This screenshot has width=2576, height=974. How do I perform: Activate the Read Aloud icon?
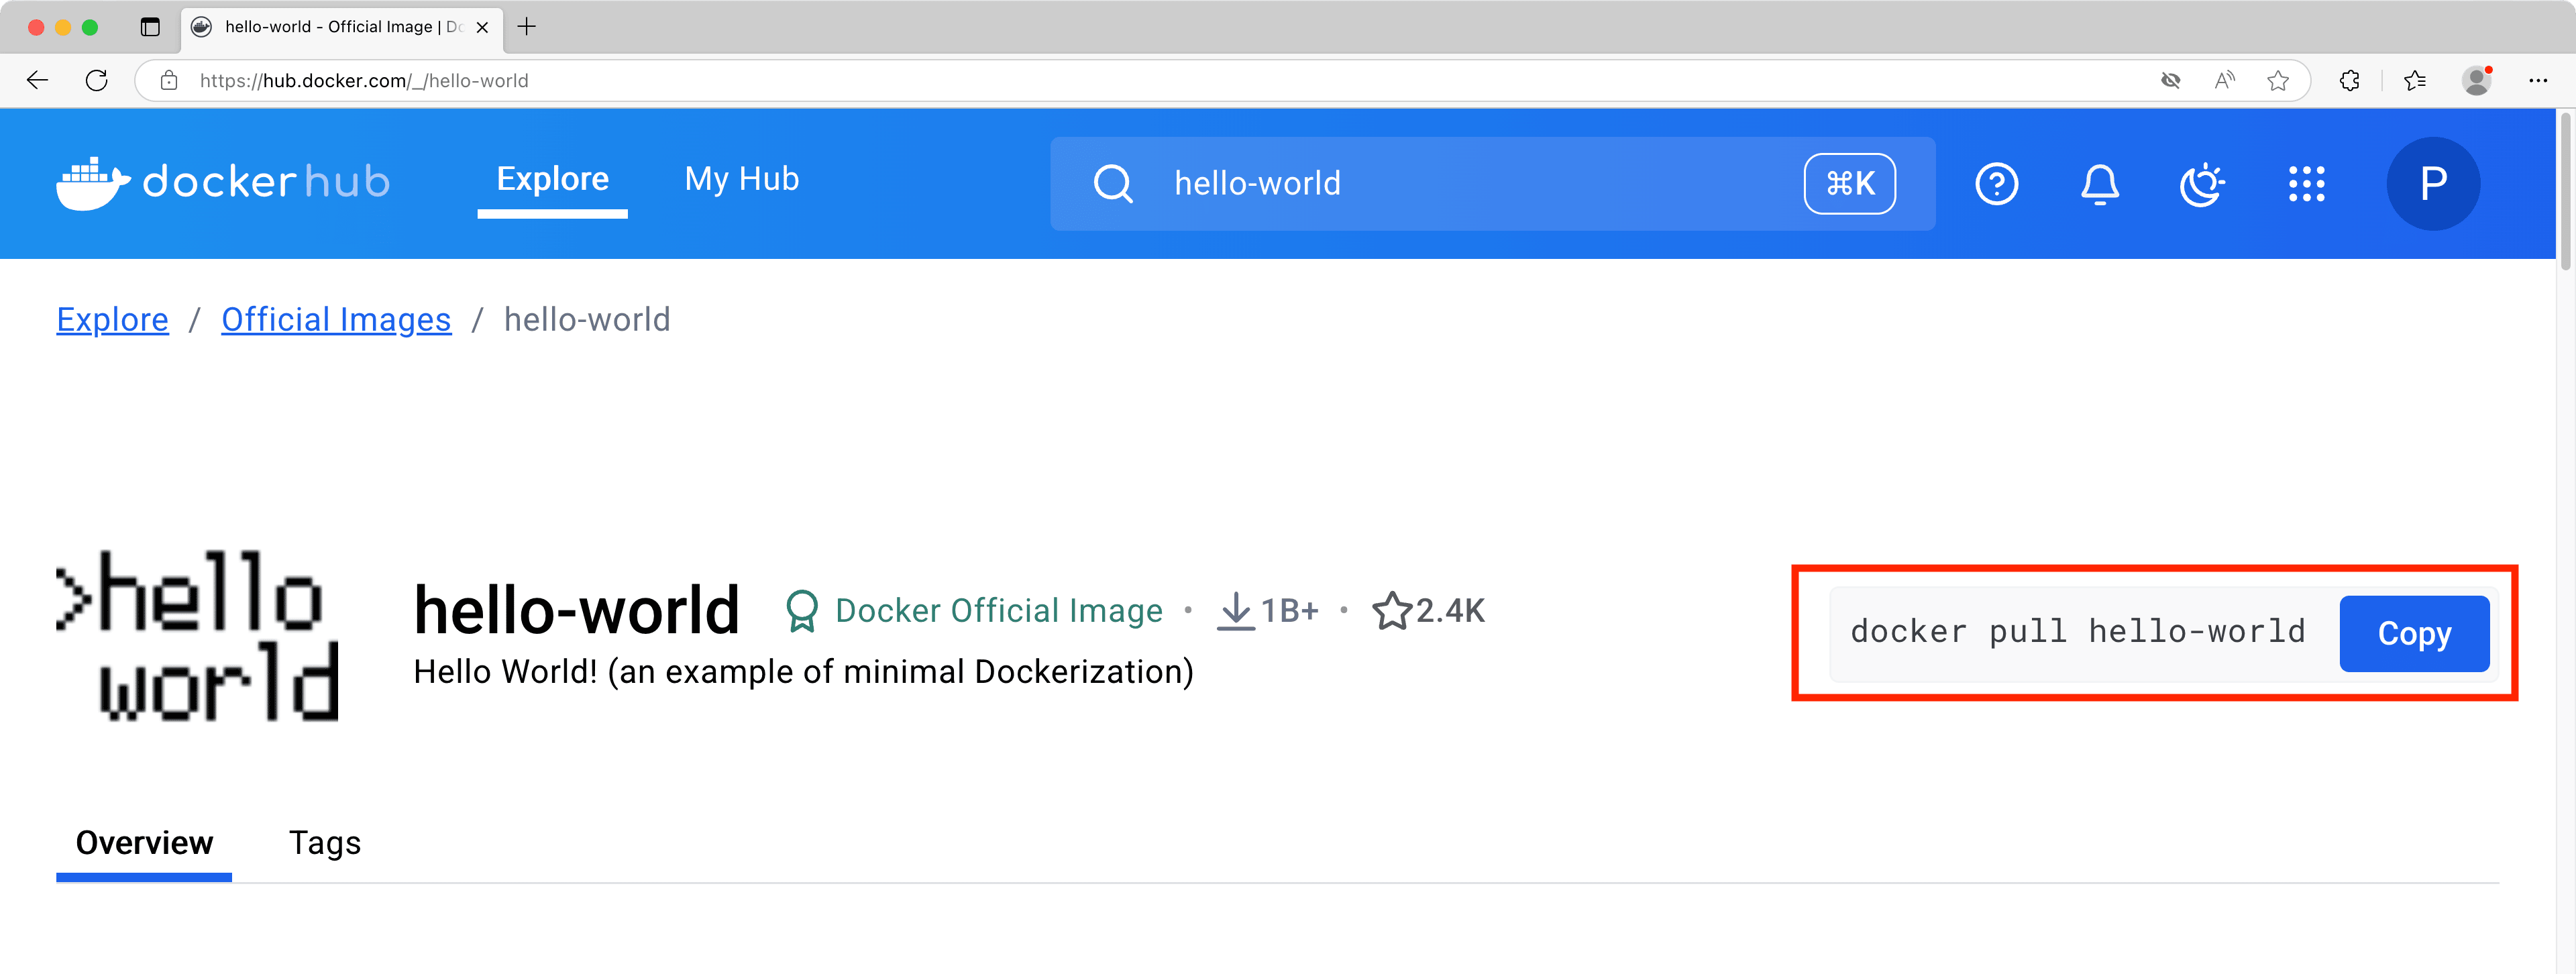coord(2224,81)
